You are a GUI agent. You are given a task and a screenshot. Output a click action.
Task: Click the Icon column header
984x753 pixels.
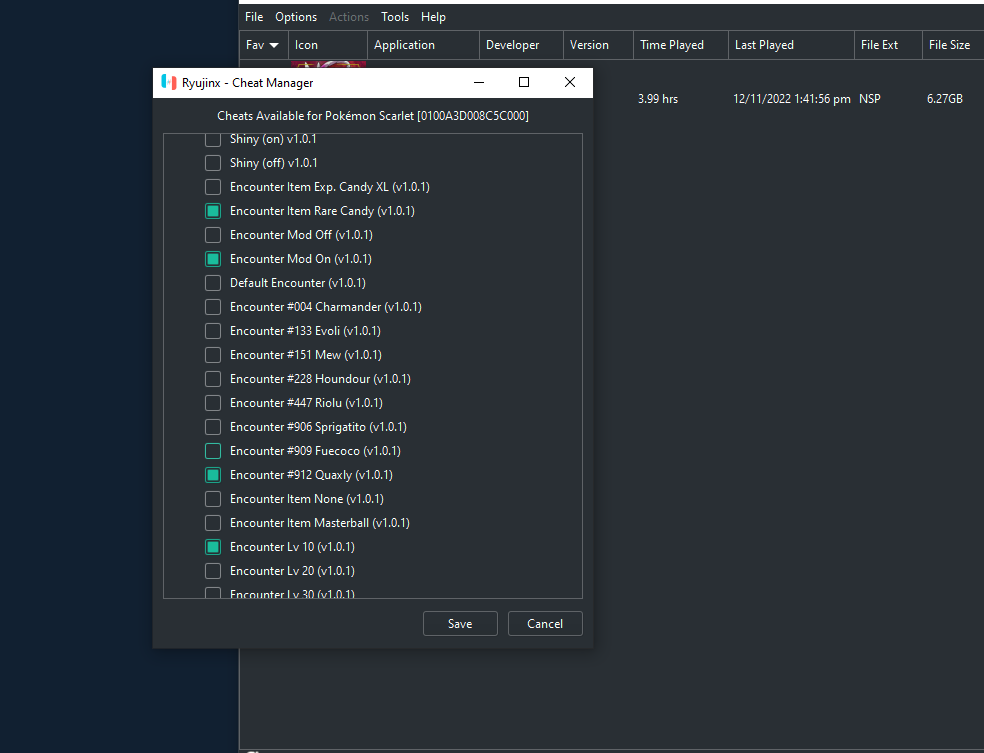tap(328, 45)
